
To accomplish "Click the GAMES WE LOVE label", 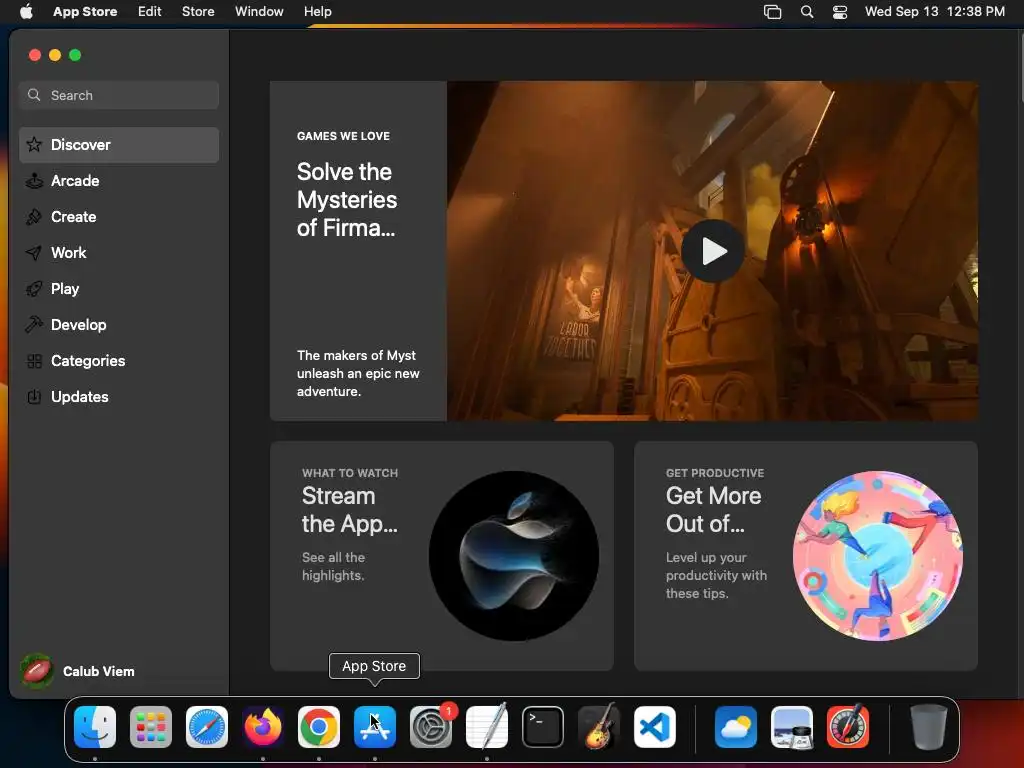I will (x=343, y=136).
